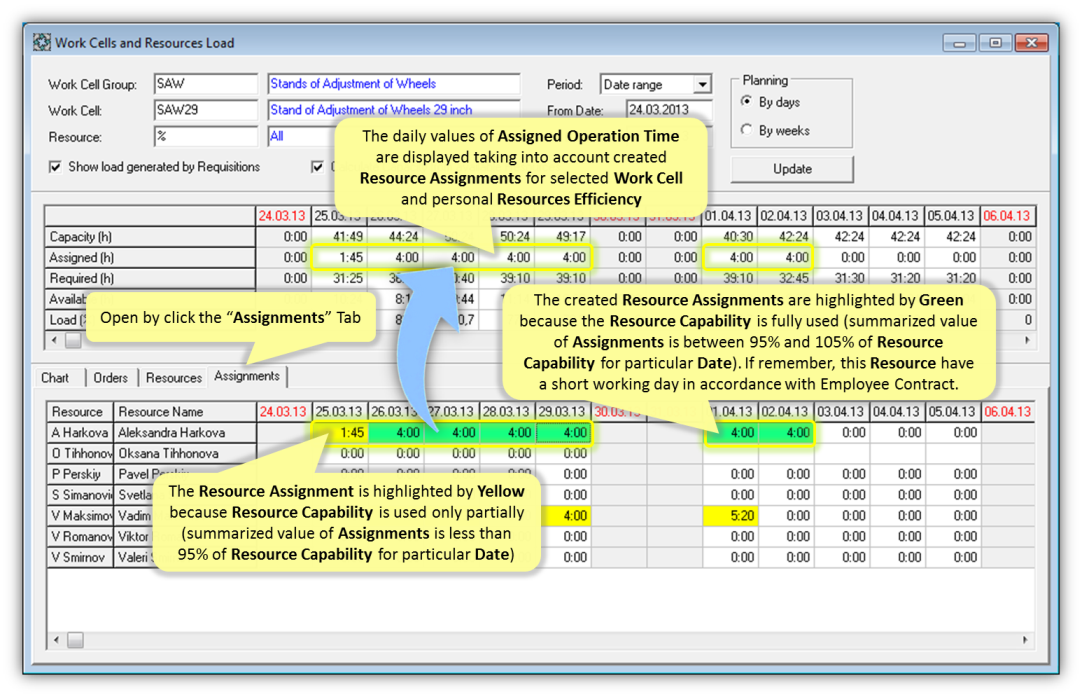Click the scroll thumb under the Assignments grid
The width and height of the screenshot is (1082, 697).
(x=75, y=640)
